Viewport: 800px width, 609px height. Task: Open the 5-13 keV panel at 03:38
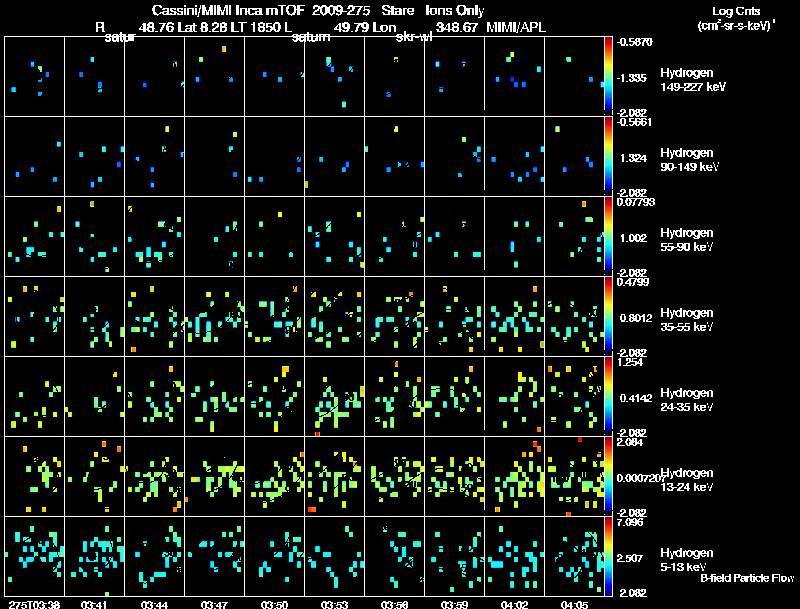pos(35,556)
